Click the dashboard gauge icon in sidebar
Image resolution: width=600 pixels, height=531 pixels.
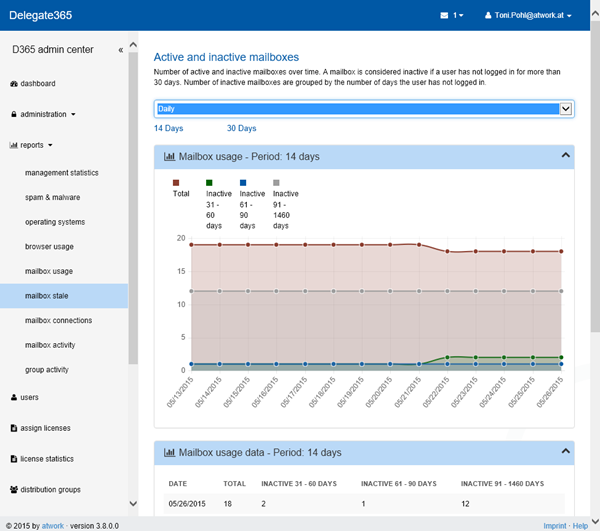(x=14, y=83)
